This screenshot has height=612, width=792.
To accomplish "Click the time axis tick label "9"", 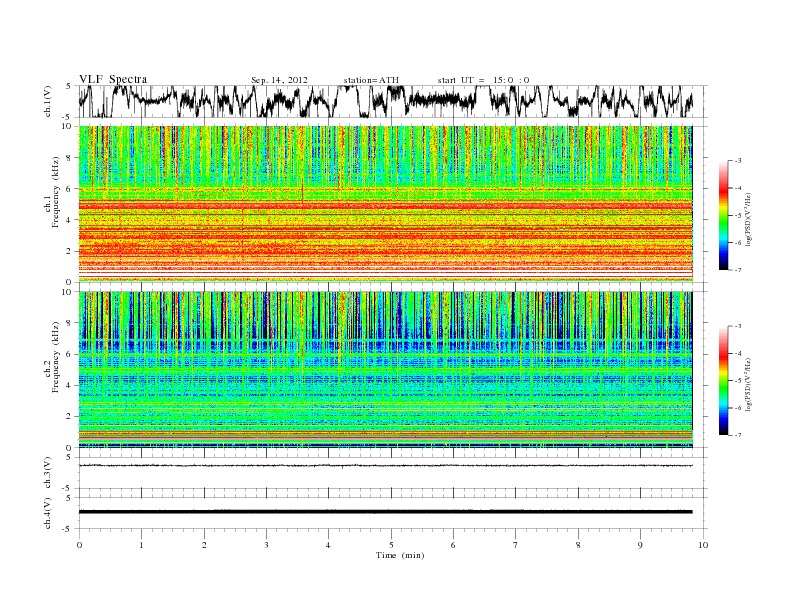I will (x=640, y=545).
